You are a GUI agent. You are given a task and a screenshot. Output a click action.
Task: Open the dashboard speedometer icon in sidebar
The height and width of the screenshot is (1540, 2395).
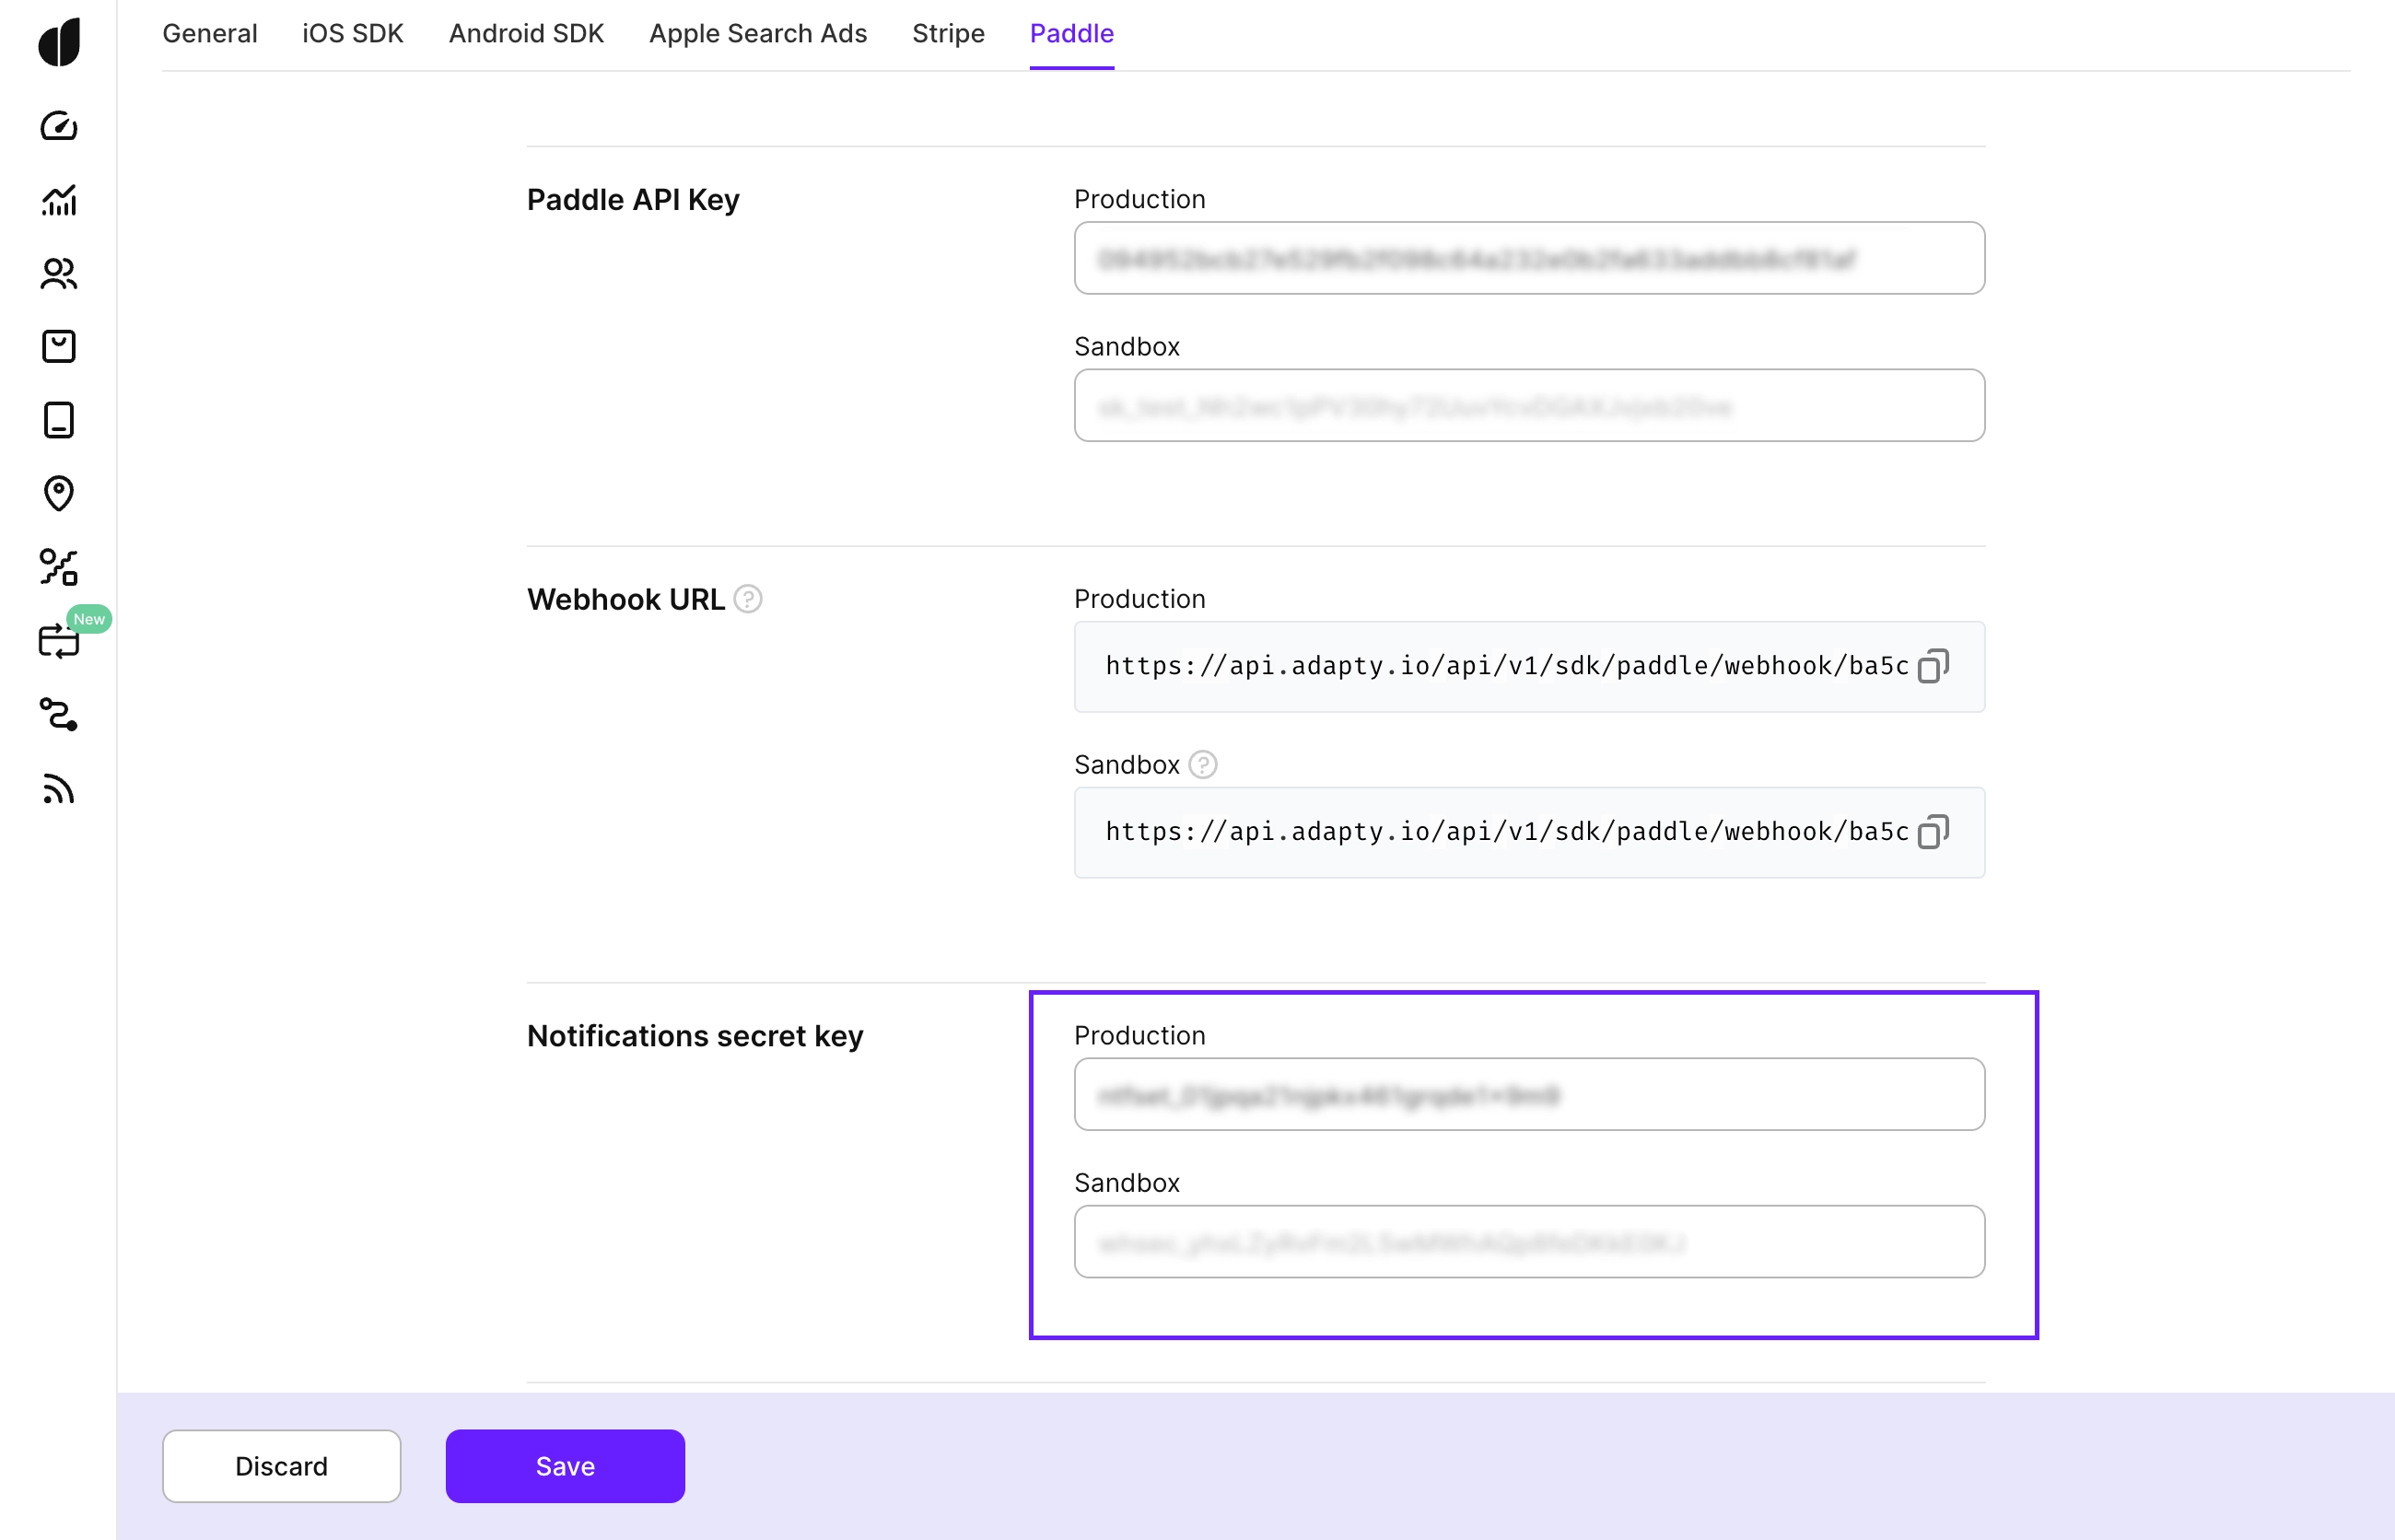coord(59,126)
